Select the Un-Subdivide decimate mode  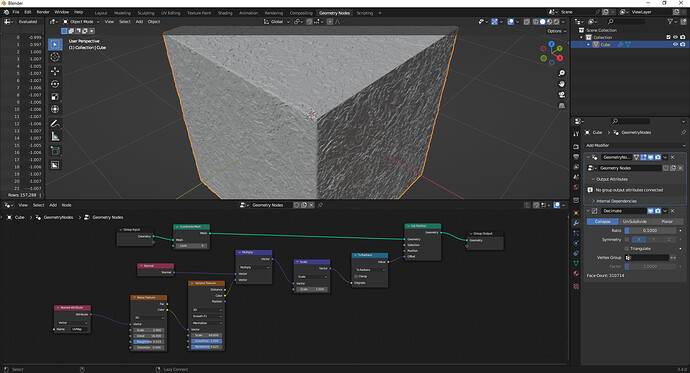(x=635, y=222)
